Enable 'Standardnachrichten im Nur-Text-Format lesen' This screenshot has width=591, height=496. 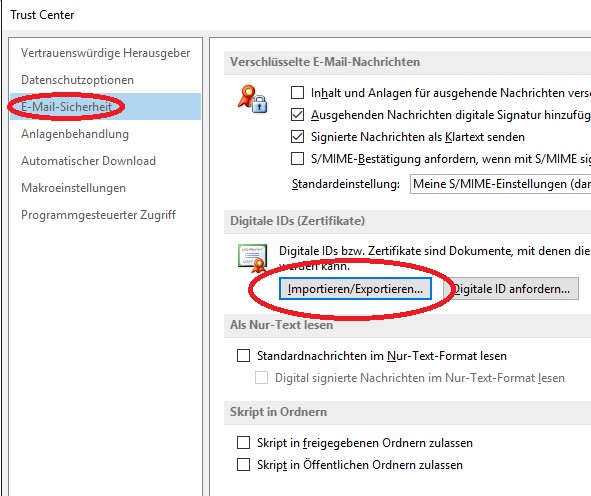(243, 355)
